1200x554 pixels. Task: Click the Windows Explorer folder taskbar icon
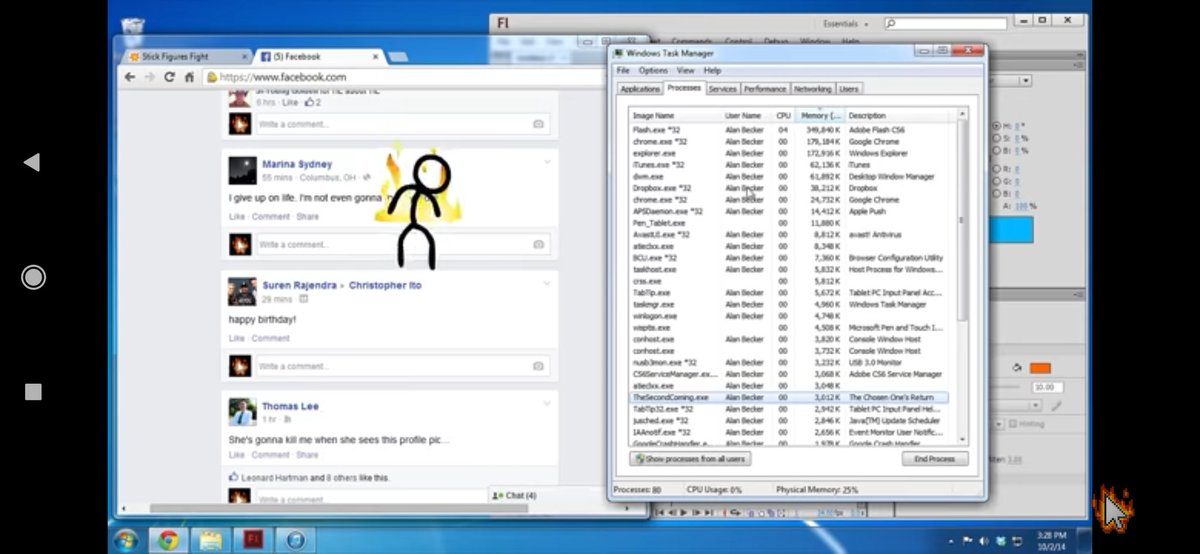211,540
